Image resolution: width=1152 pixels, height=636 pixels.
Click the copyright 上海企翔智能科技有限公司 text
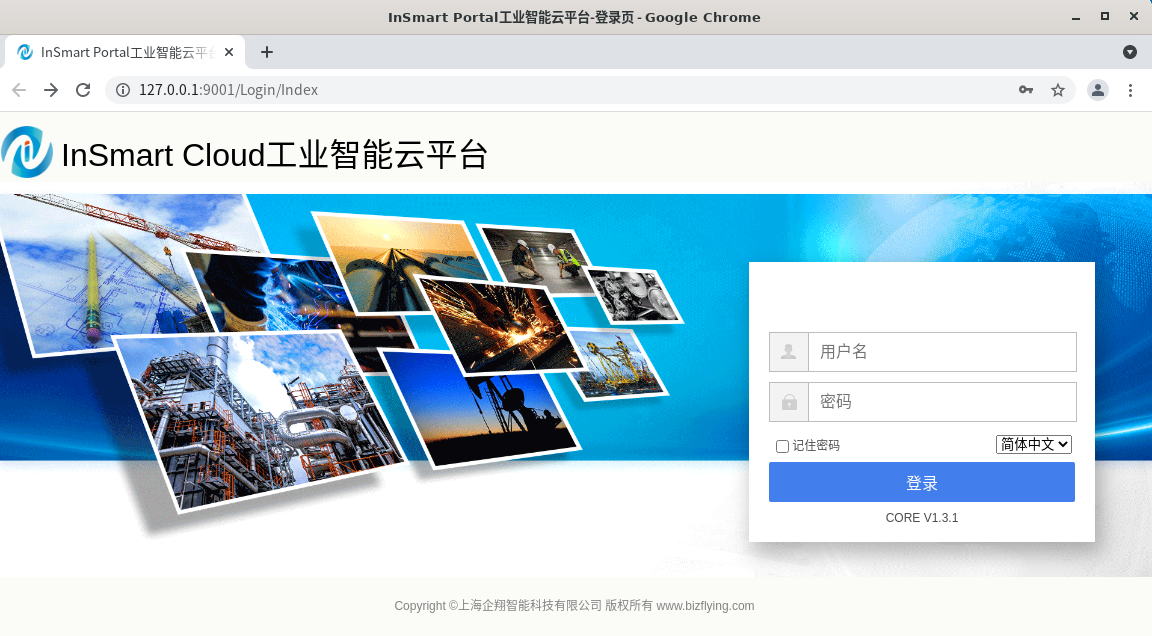[x=530, y=606]
